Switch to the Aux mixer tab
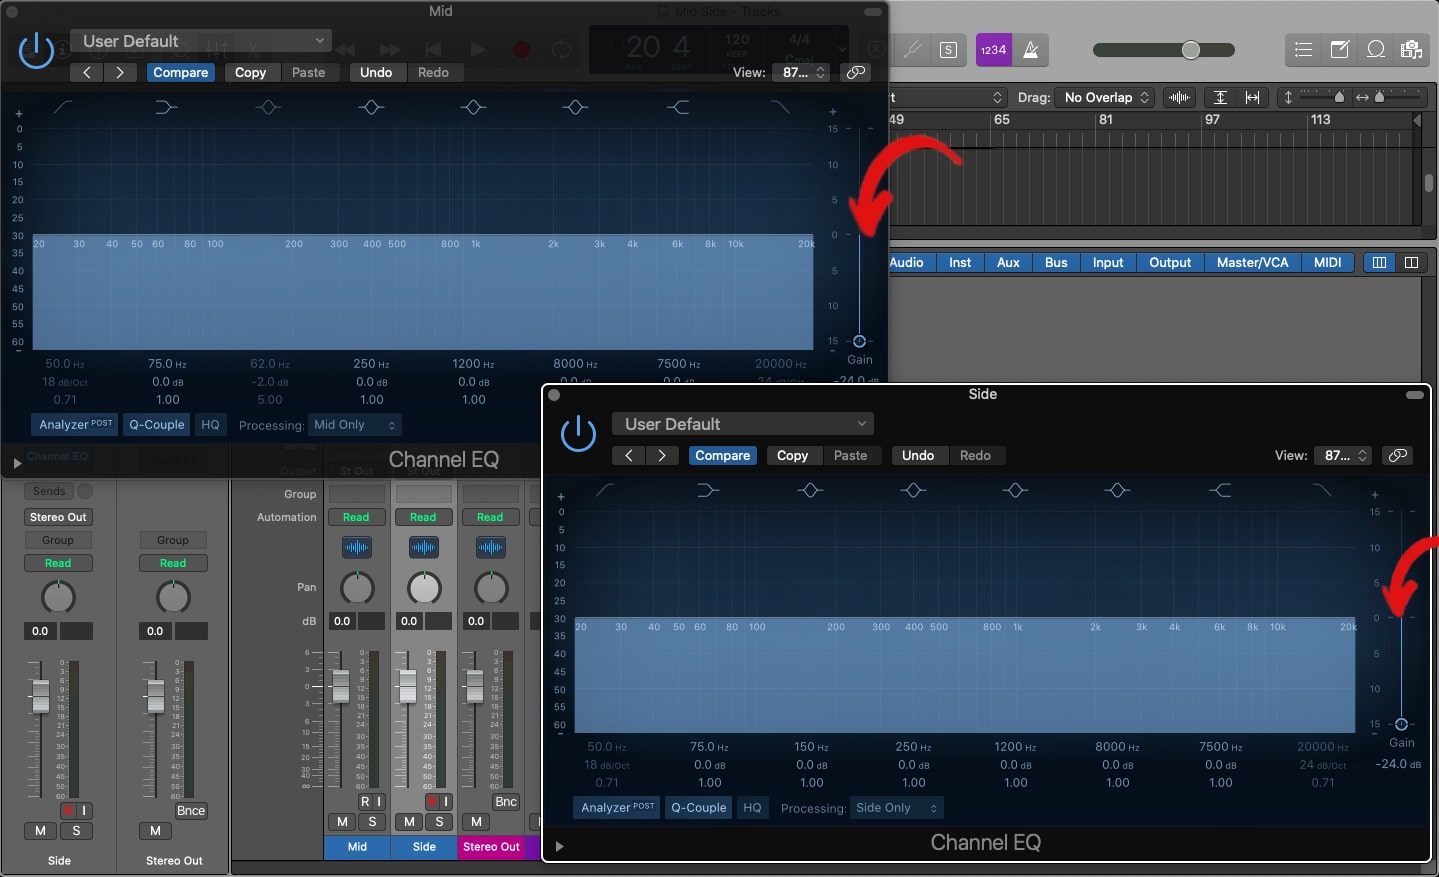 pos(1007,262)
